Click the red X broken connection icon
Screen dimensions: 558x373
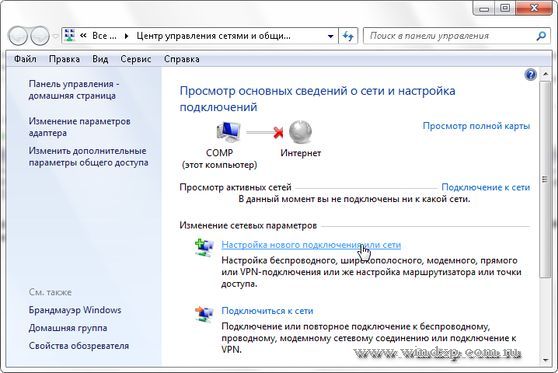(278, 132)
